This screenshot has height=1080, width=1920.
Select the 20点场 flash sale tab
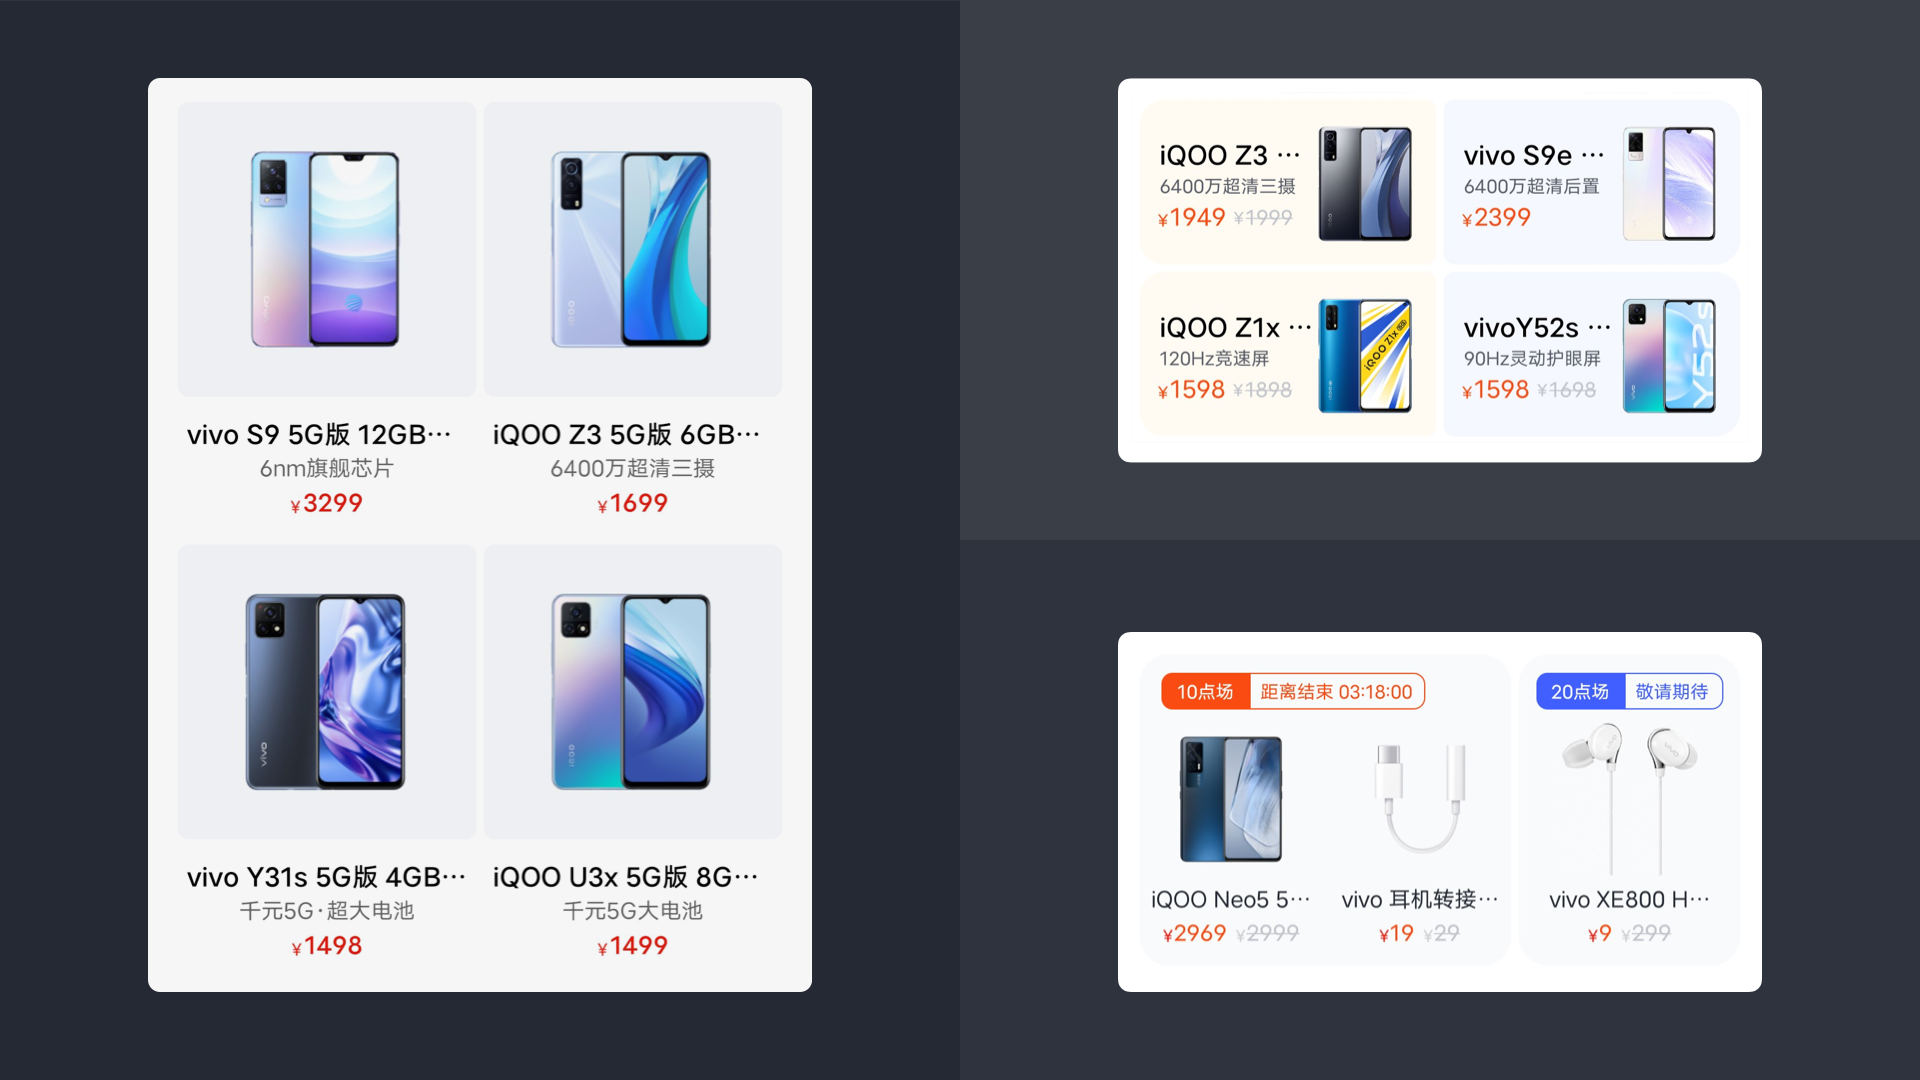(1580, 691)
